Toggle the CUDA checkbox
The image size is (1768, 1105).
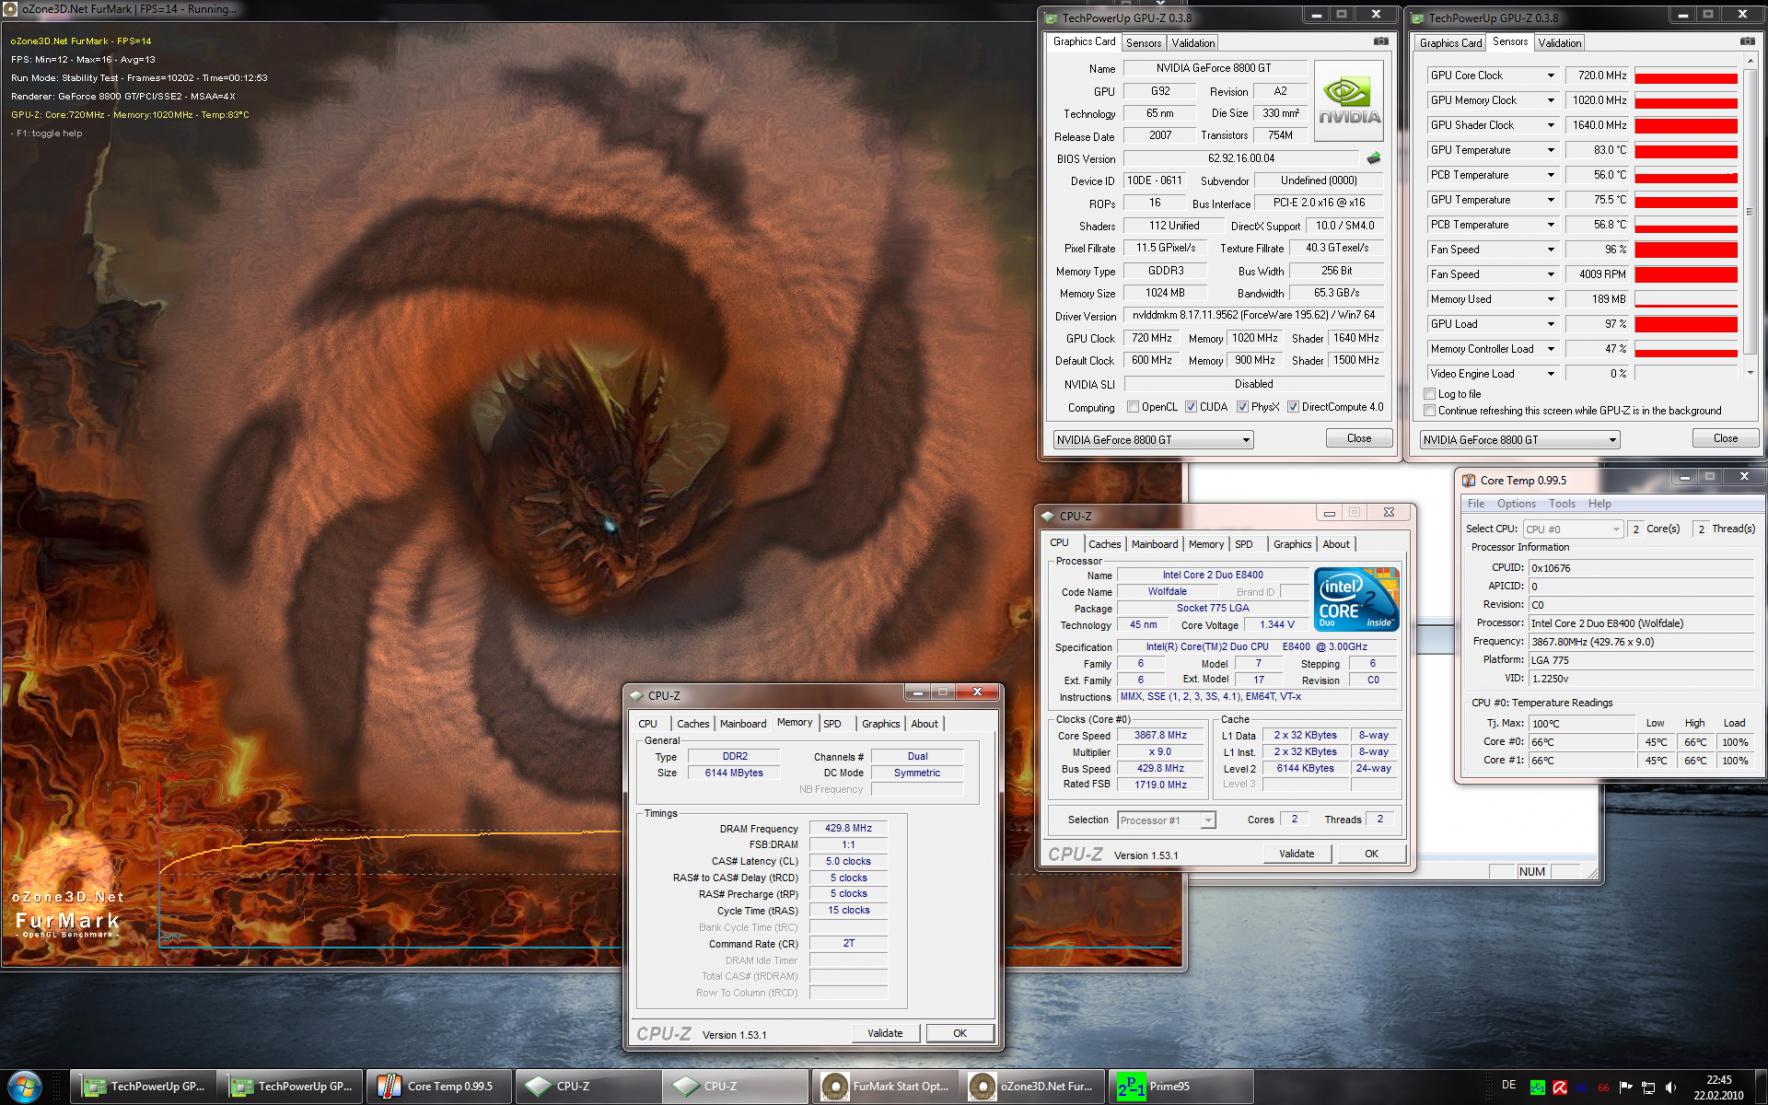pyautogui.click(x=1191, y=407)
